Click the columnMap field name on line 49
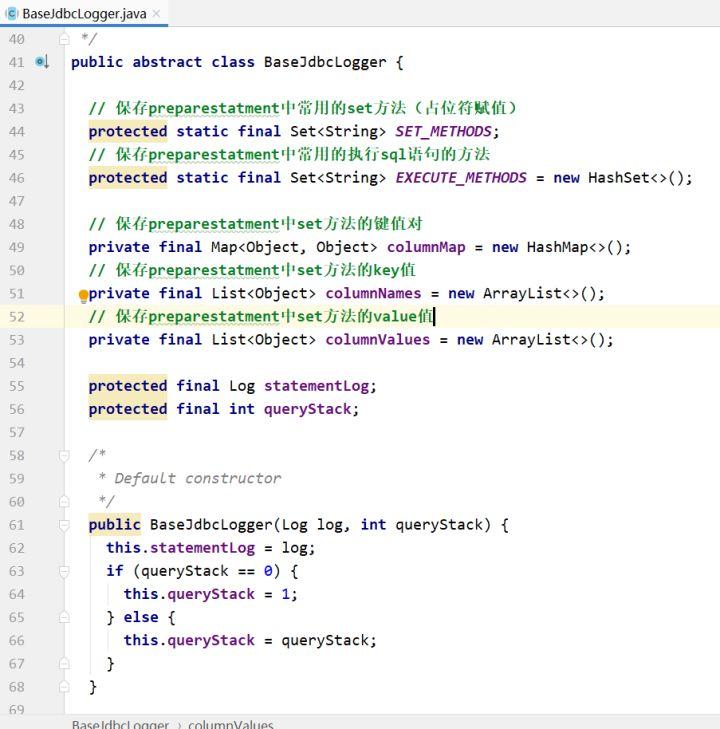 pos(427,247)
